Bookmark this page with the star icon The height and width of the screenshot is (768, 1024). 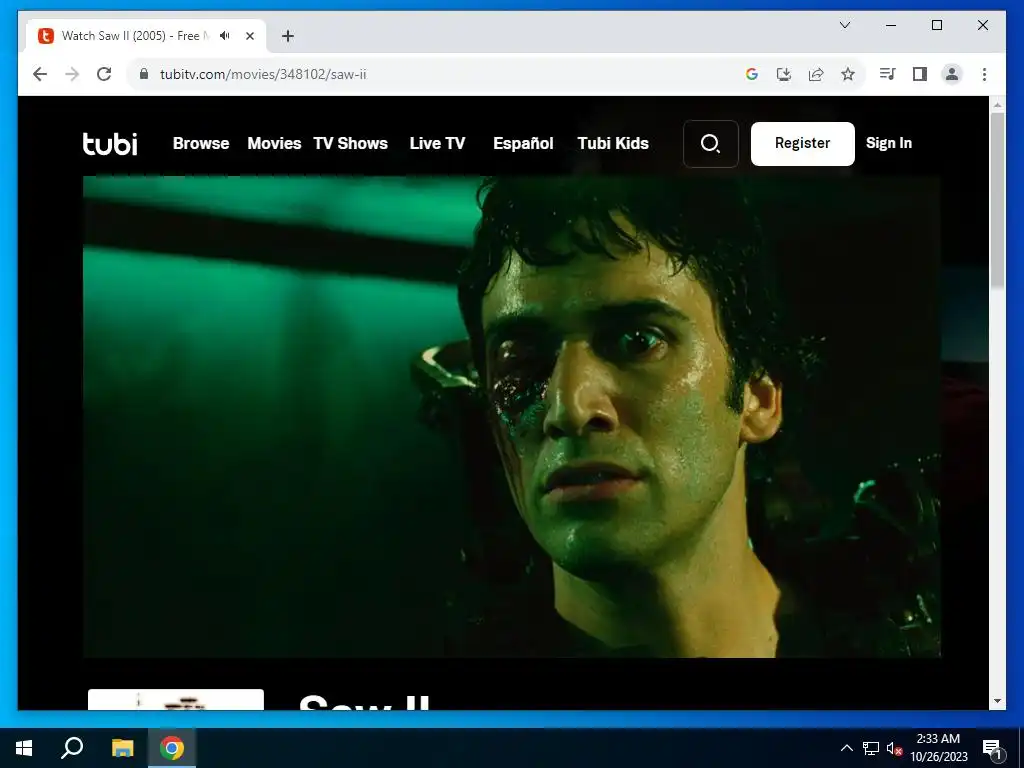click(848, 74)
